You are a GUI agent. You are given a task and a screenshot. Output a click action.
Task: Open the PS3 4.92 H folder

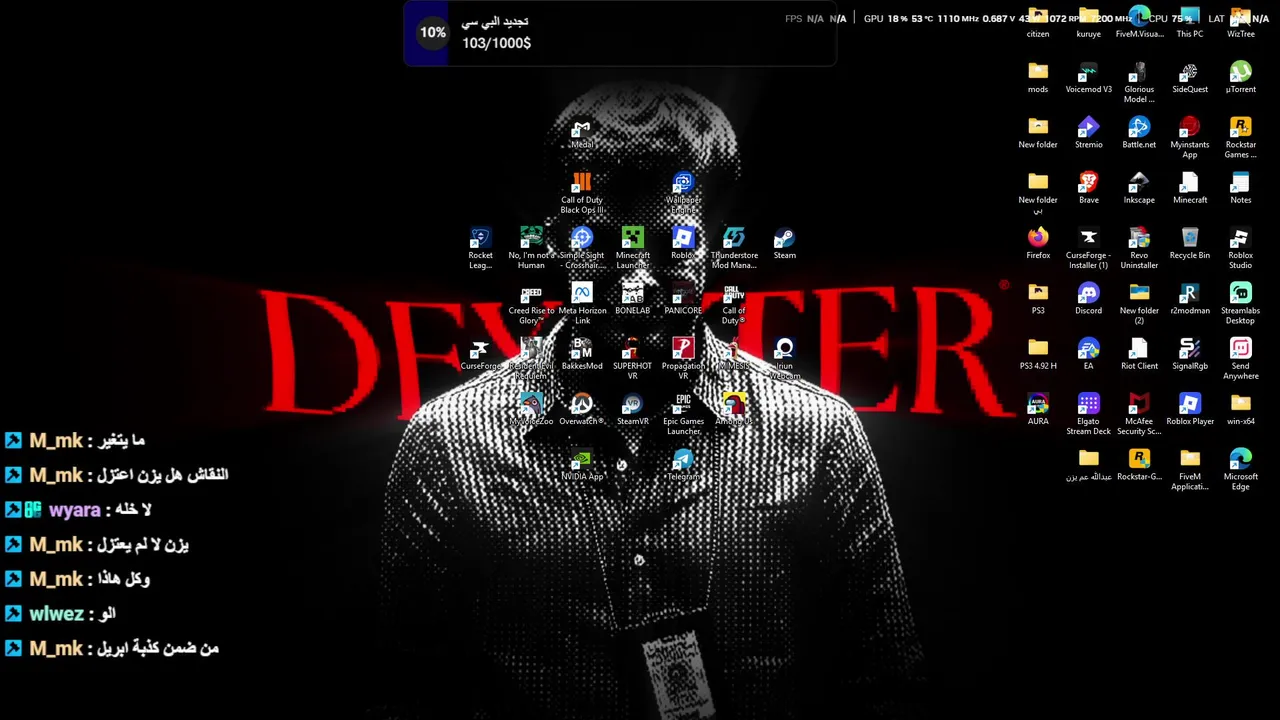1038,355
